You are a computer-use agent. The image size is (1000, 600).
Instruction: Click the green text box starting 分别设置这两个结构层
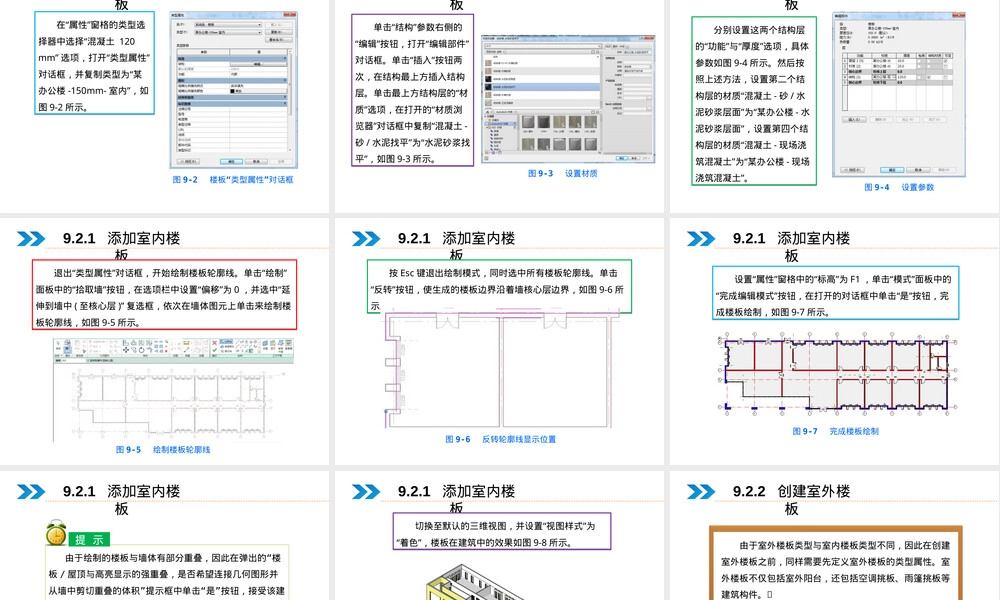click(754, 101)
